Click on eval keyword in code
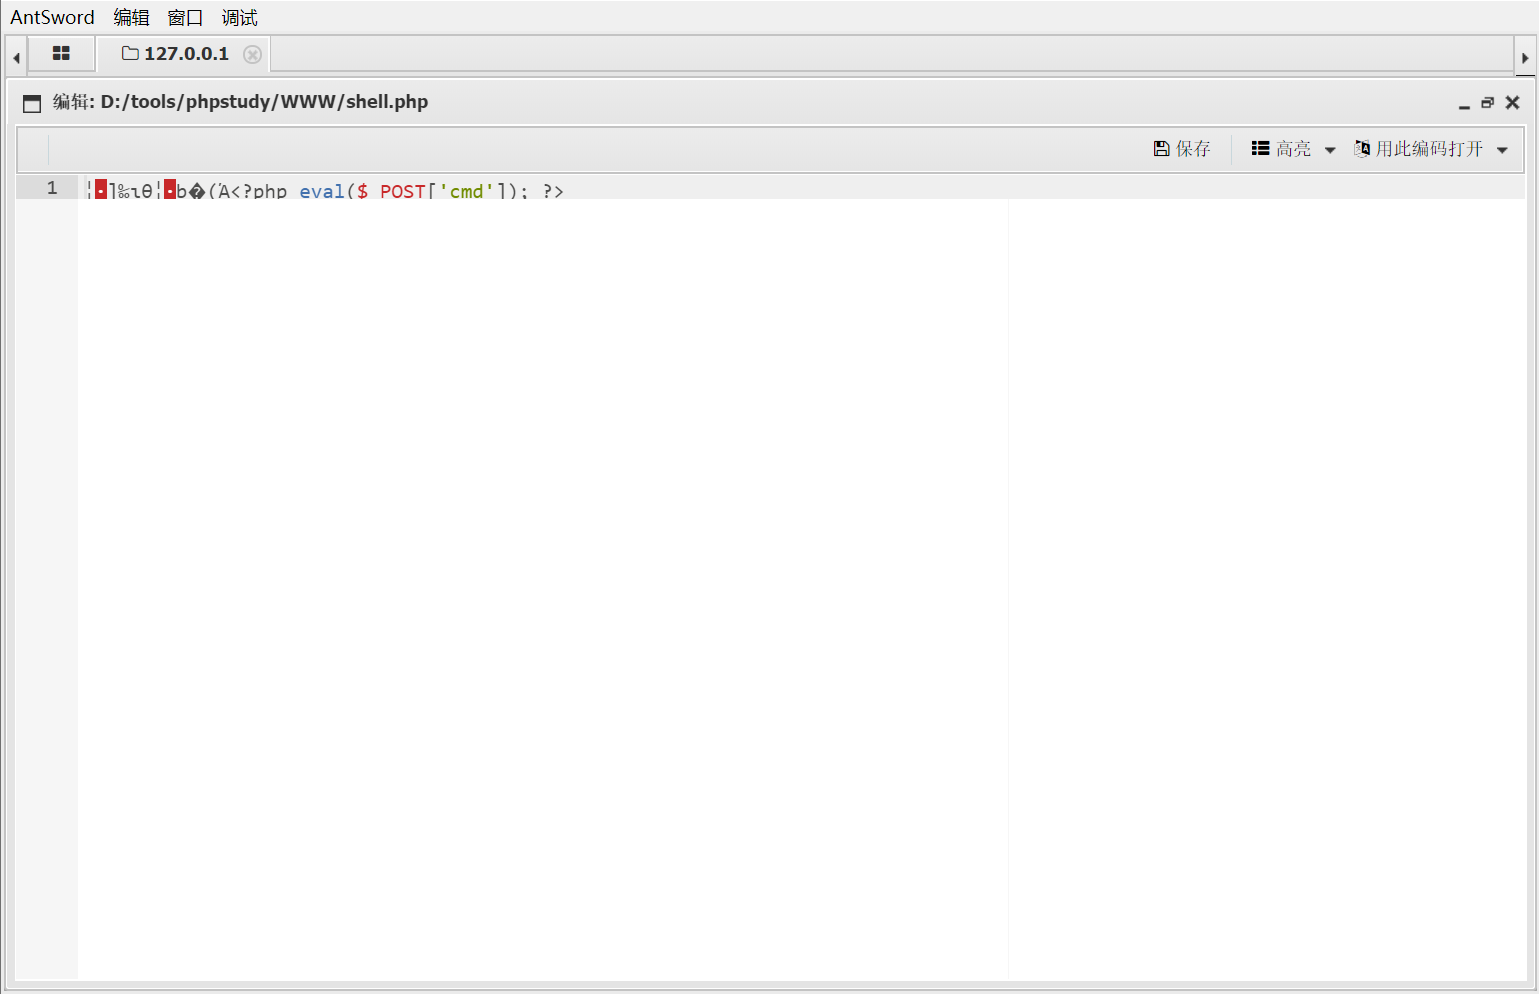The image size is (1539, 994). (322, 190)
